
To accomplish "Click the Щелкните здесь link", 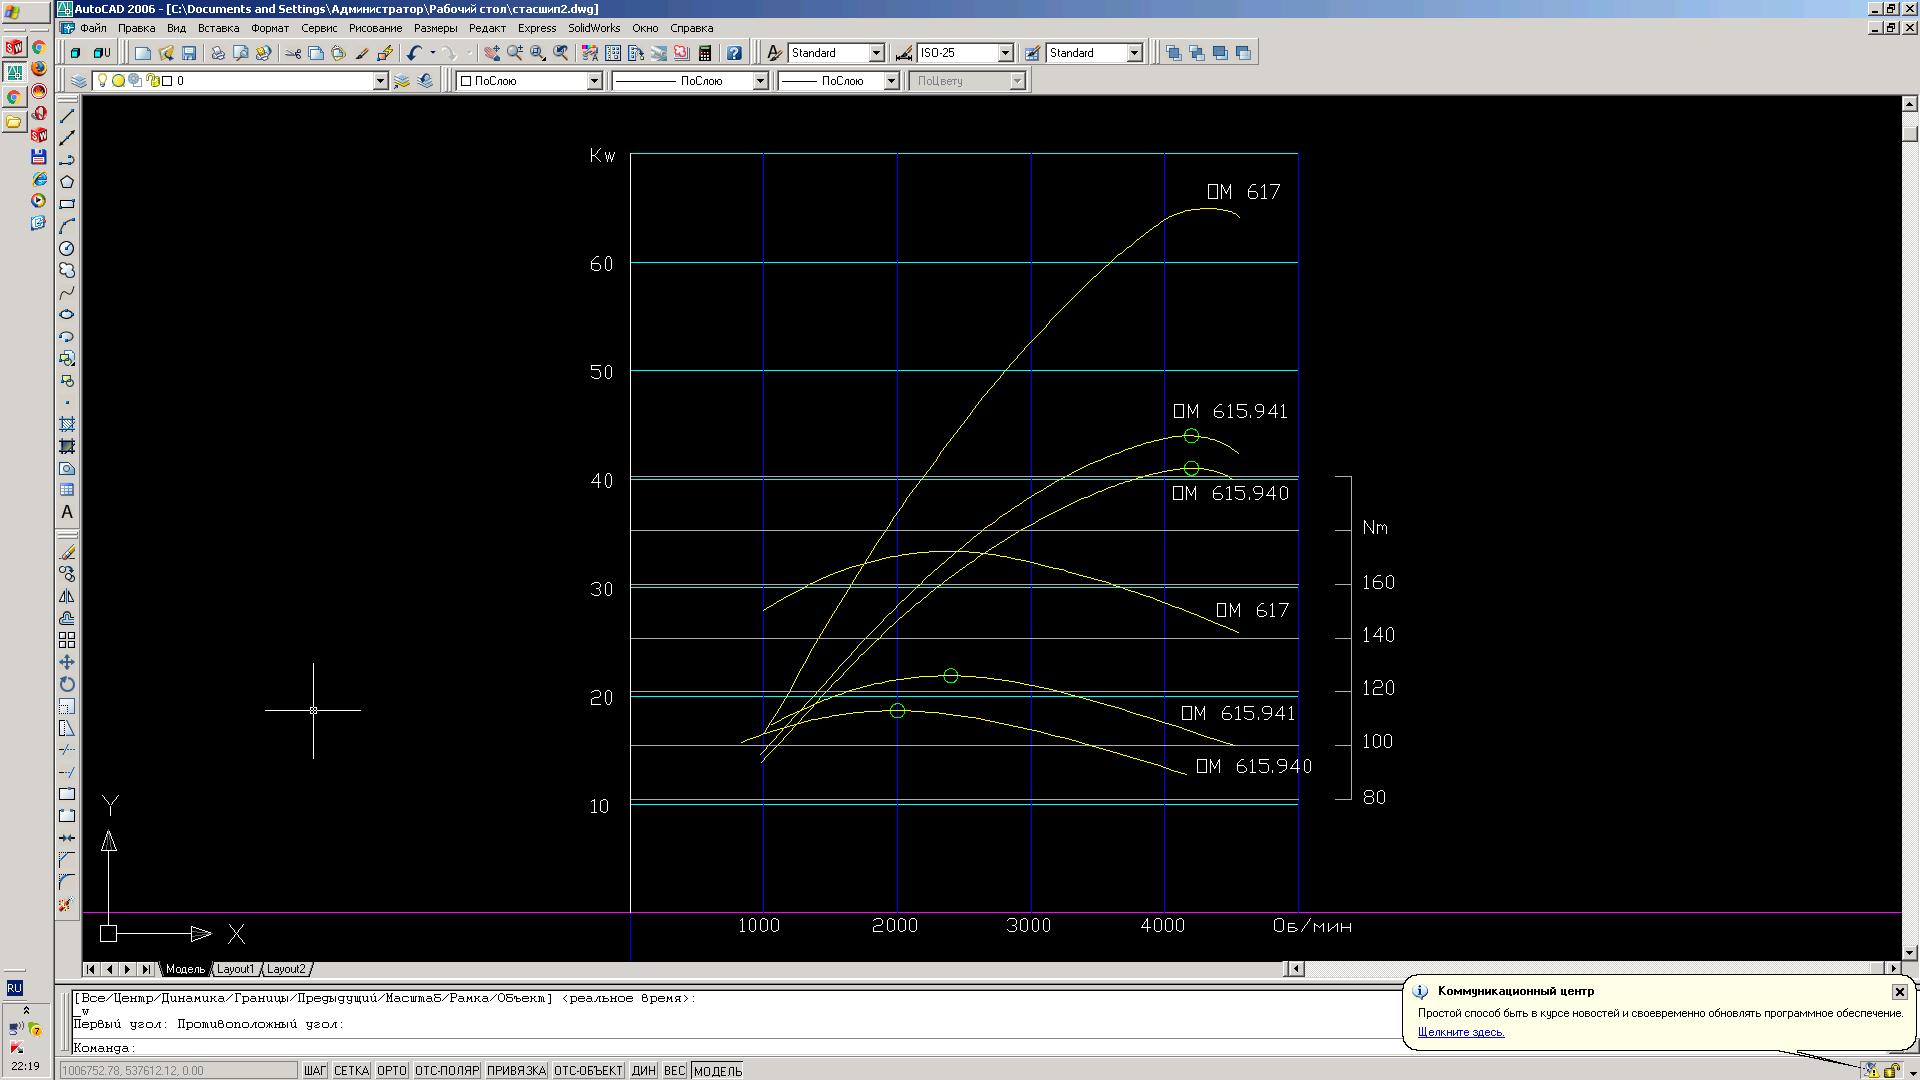I will tap(1460, 1032).
